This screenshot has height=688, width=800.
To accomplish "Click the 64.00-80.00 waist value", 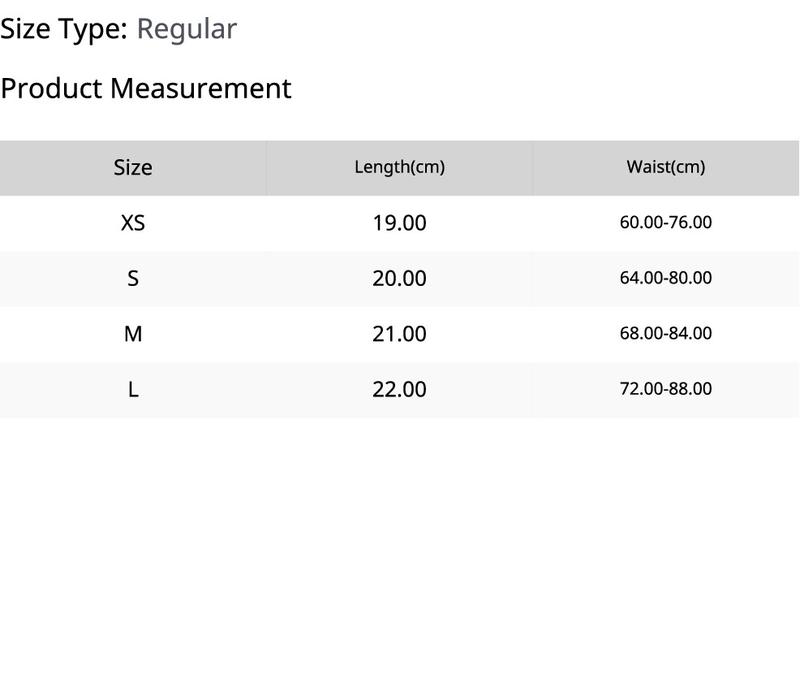I will coord(666,278).
